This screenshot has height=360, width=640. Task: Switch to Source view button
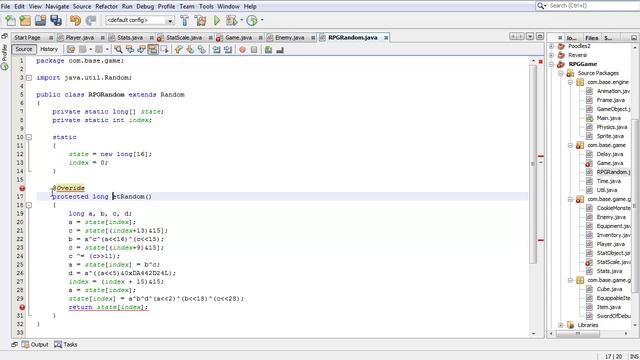click(24, 49)
